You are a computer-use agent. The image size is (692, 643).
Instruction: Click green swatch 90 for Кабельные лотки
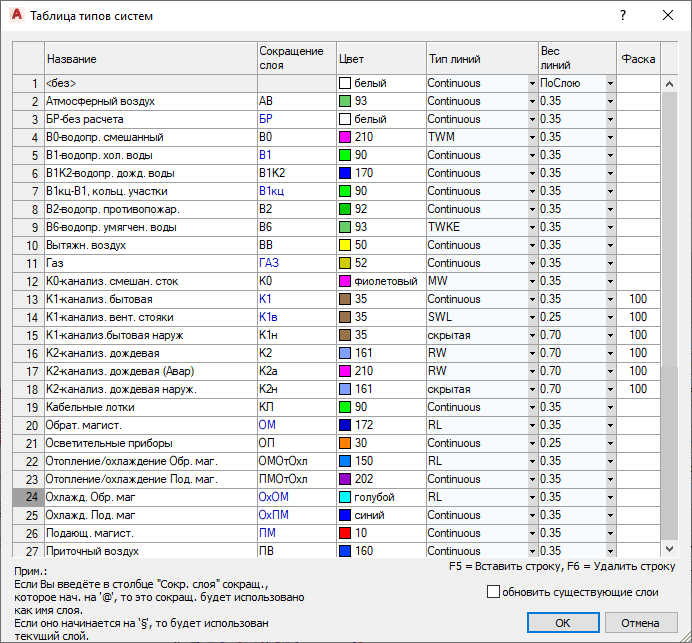pos(345,407)
